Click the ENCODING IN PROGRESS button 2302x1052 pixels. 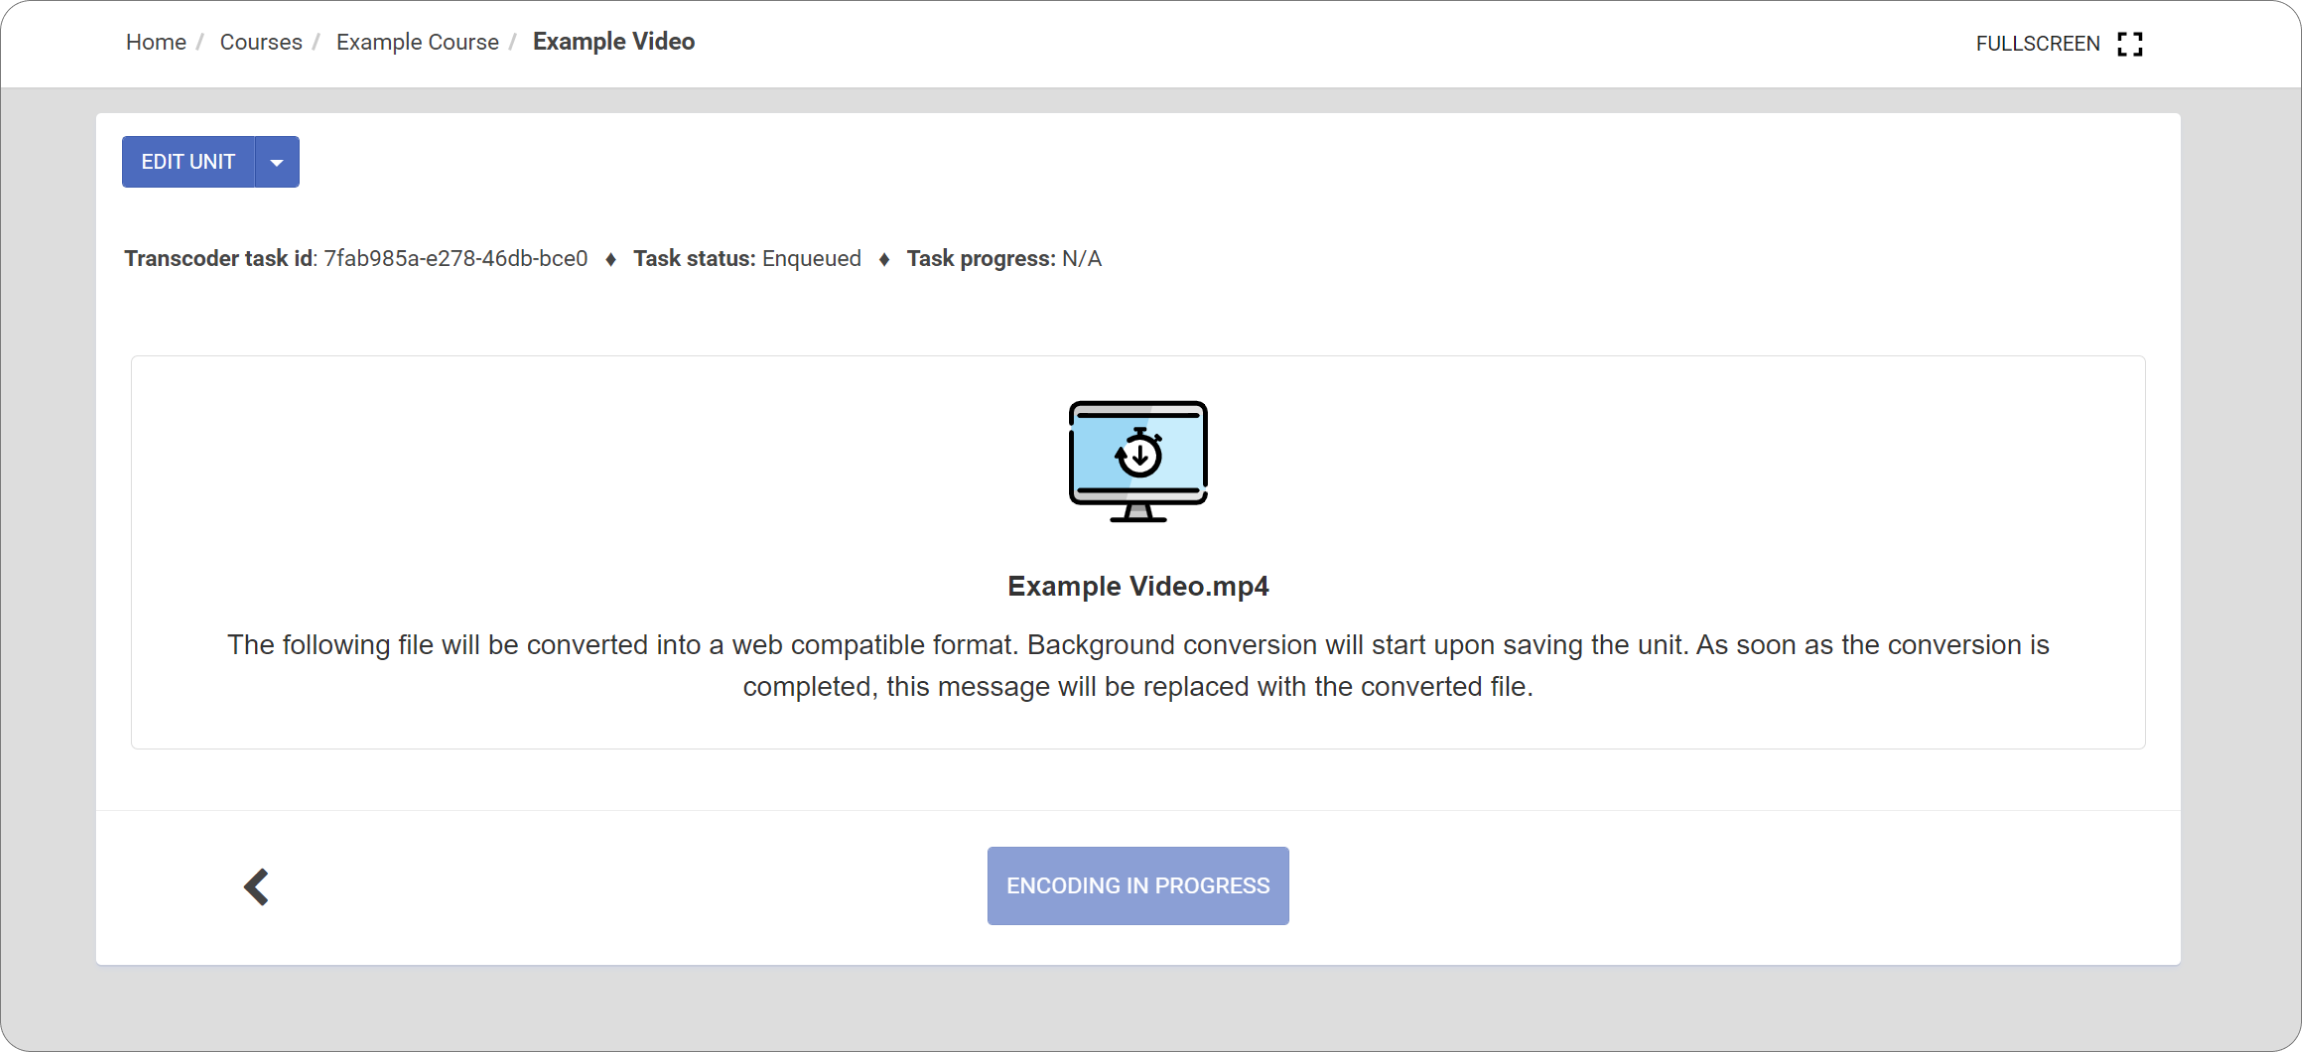[1138, 886]
